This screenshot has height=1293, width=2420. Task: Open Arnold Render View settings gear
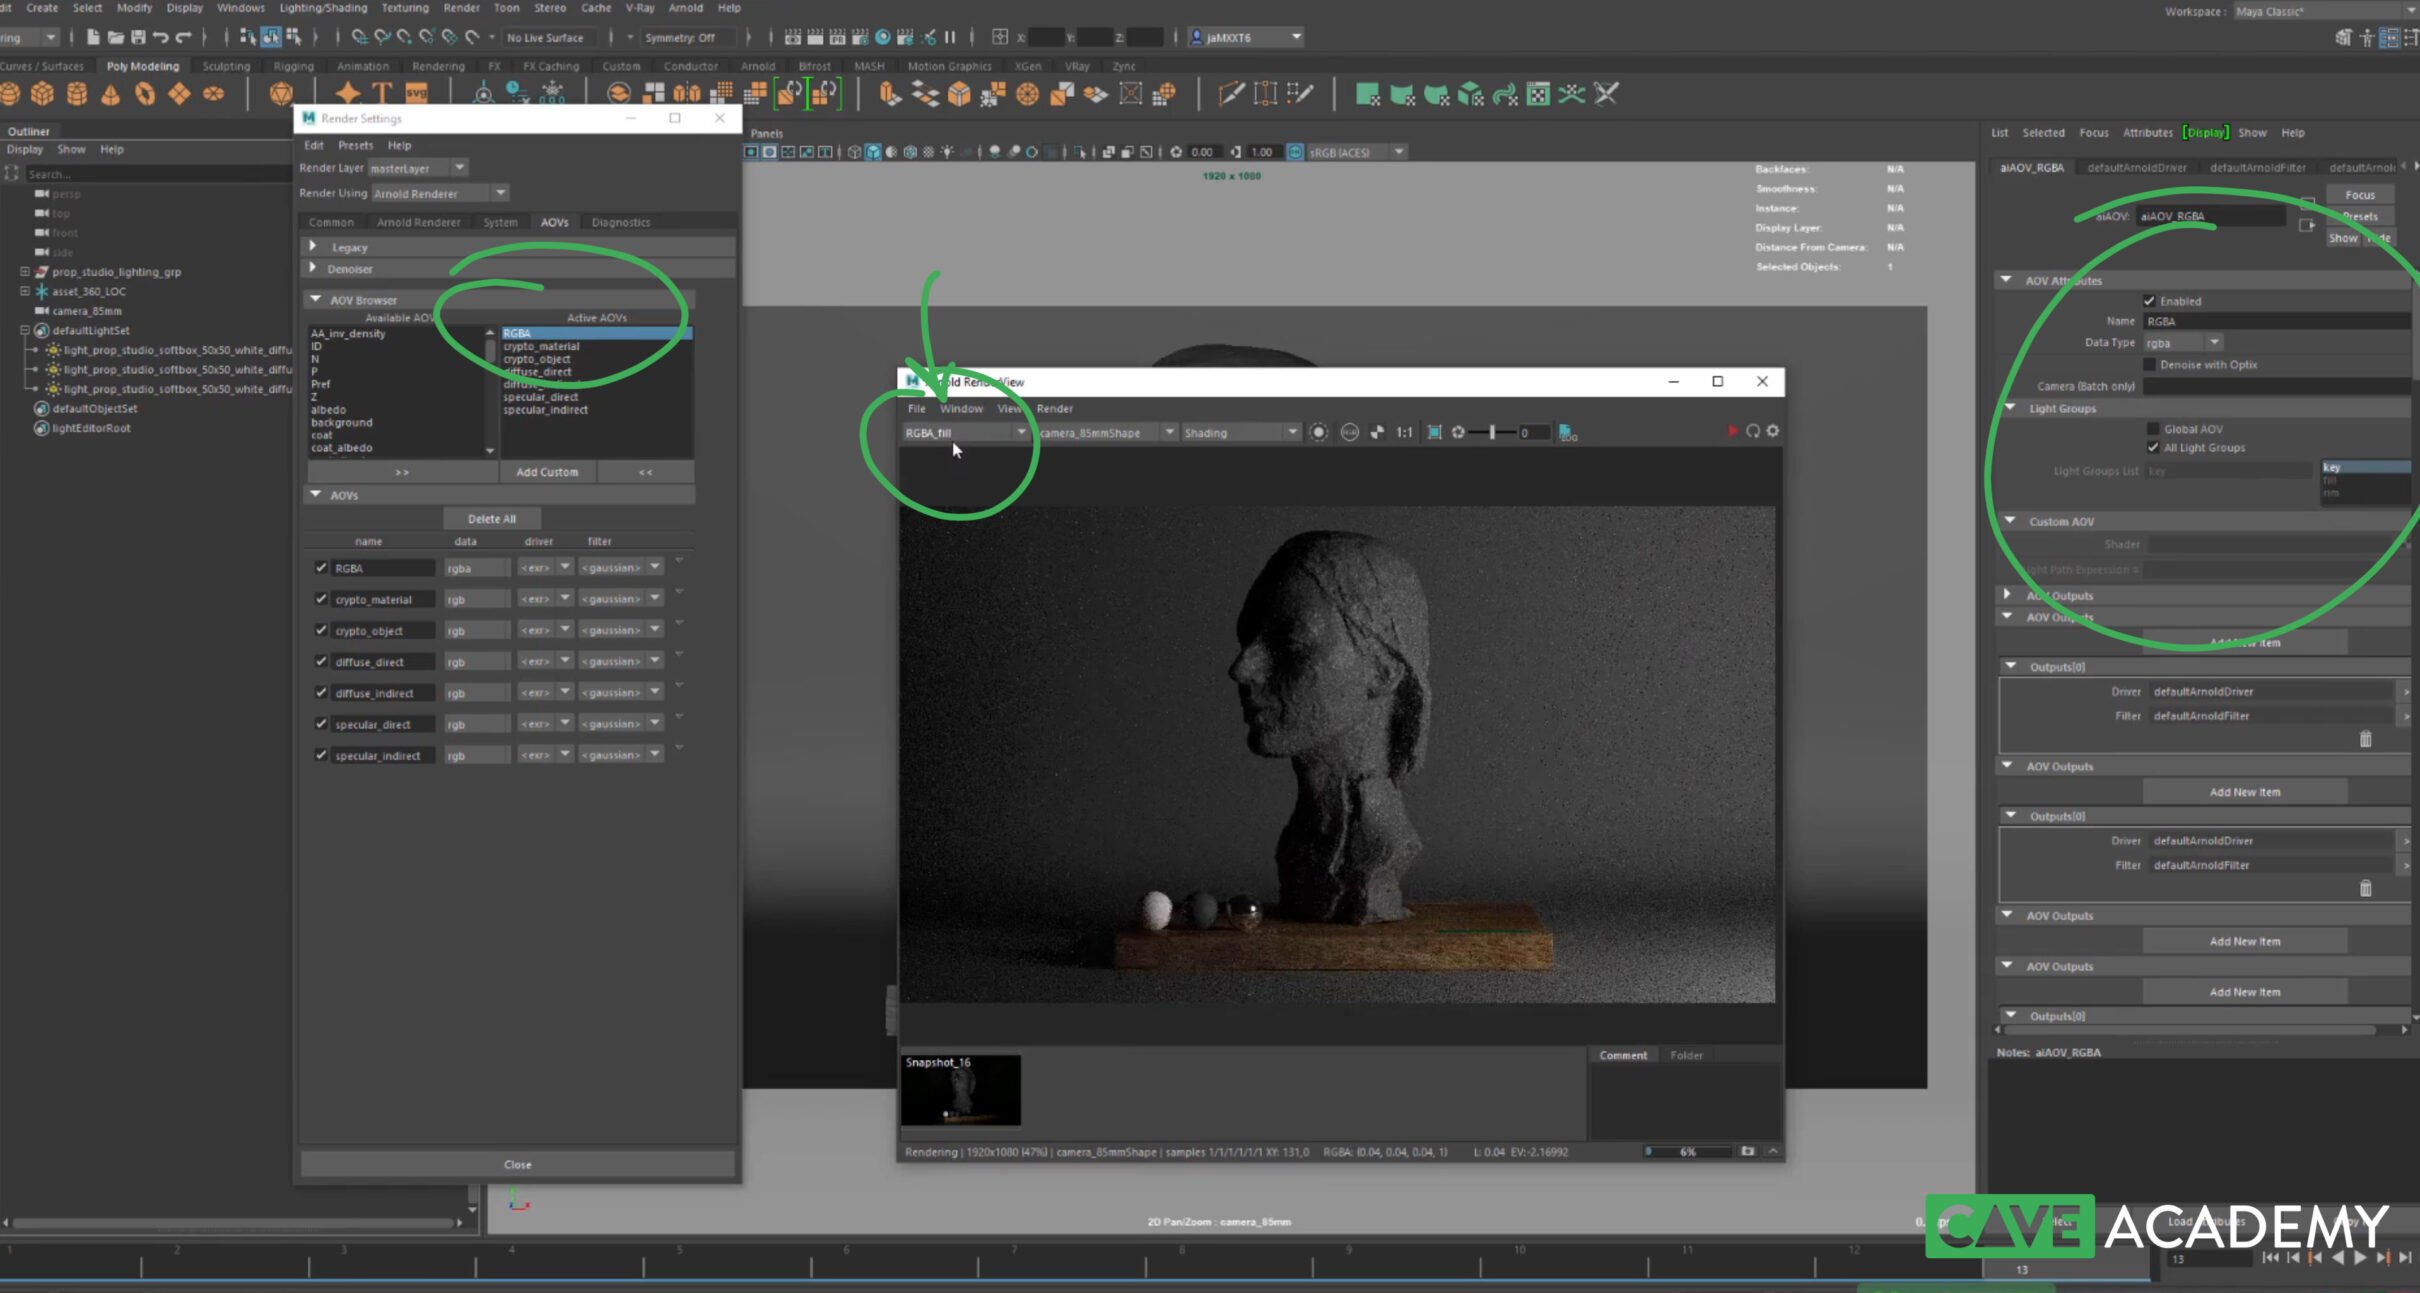coord(1773,431)
